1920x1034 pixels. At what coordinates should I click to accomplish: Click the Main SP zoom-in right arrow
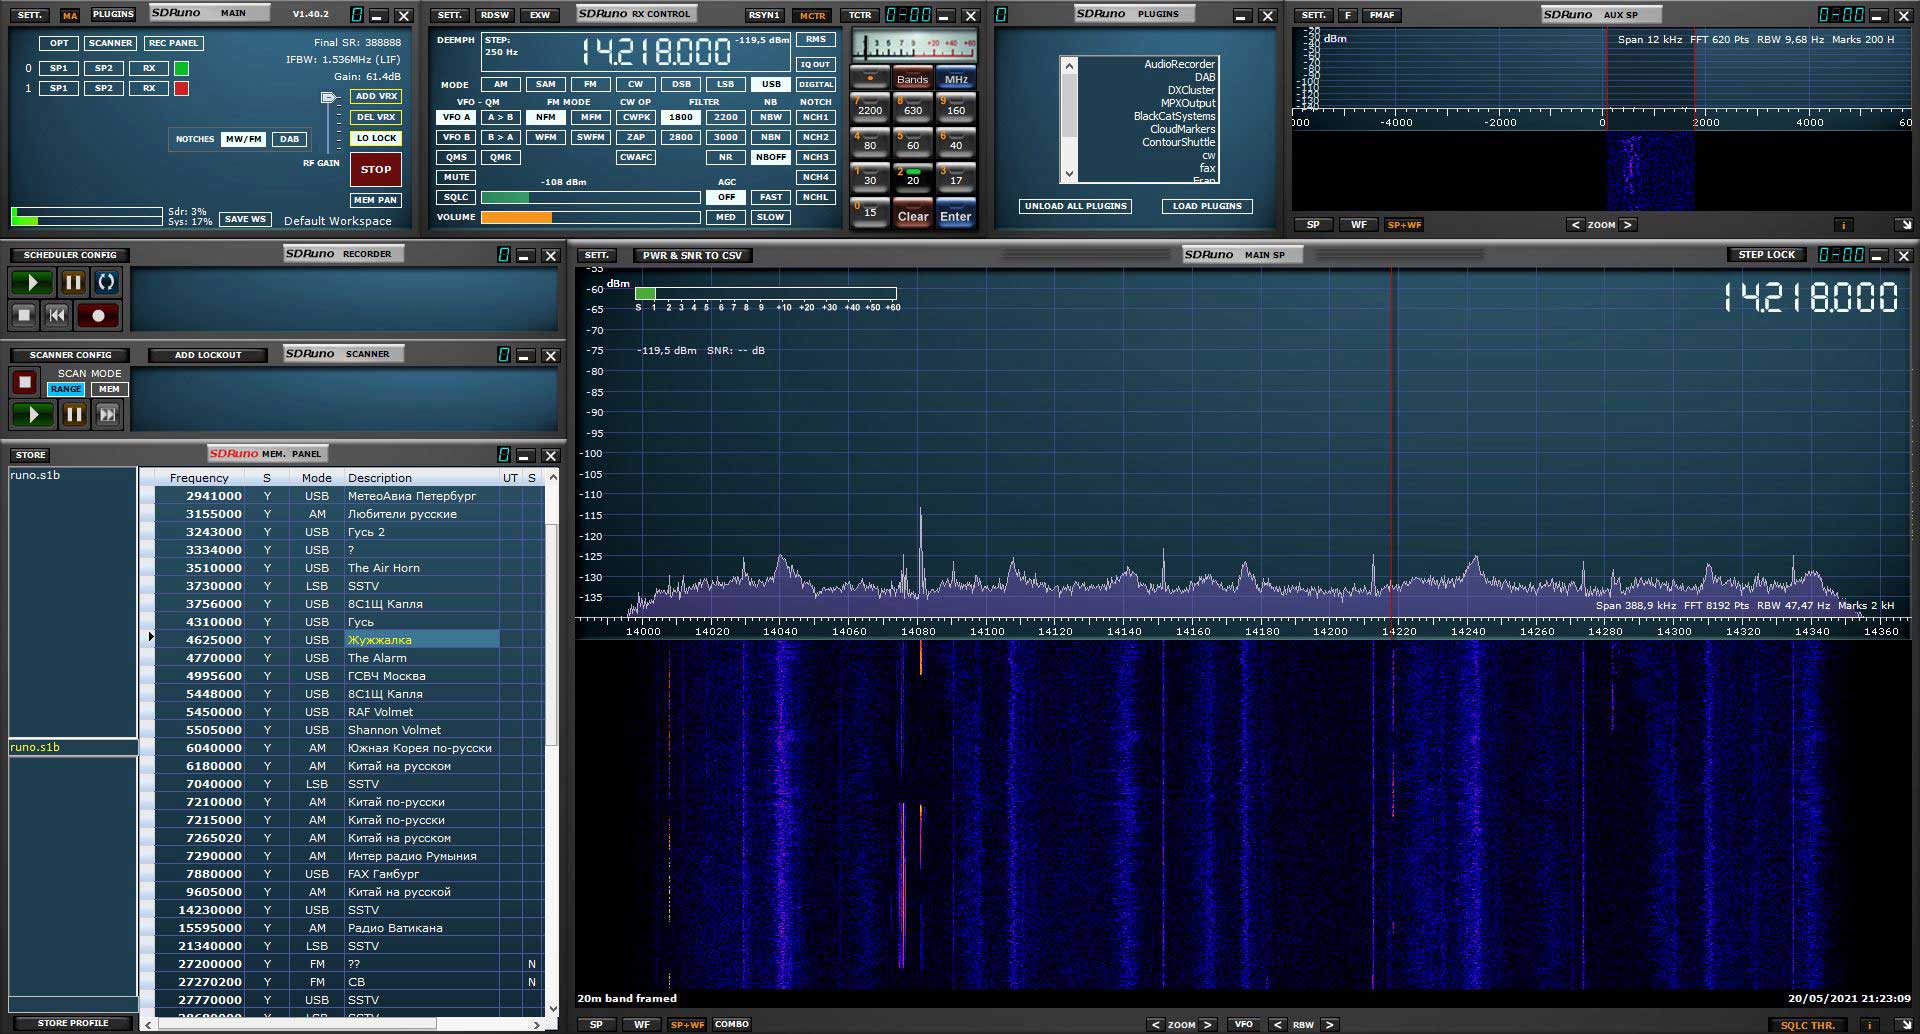click(1207, 1024)
